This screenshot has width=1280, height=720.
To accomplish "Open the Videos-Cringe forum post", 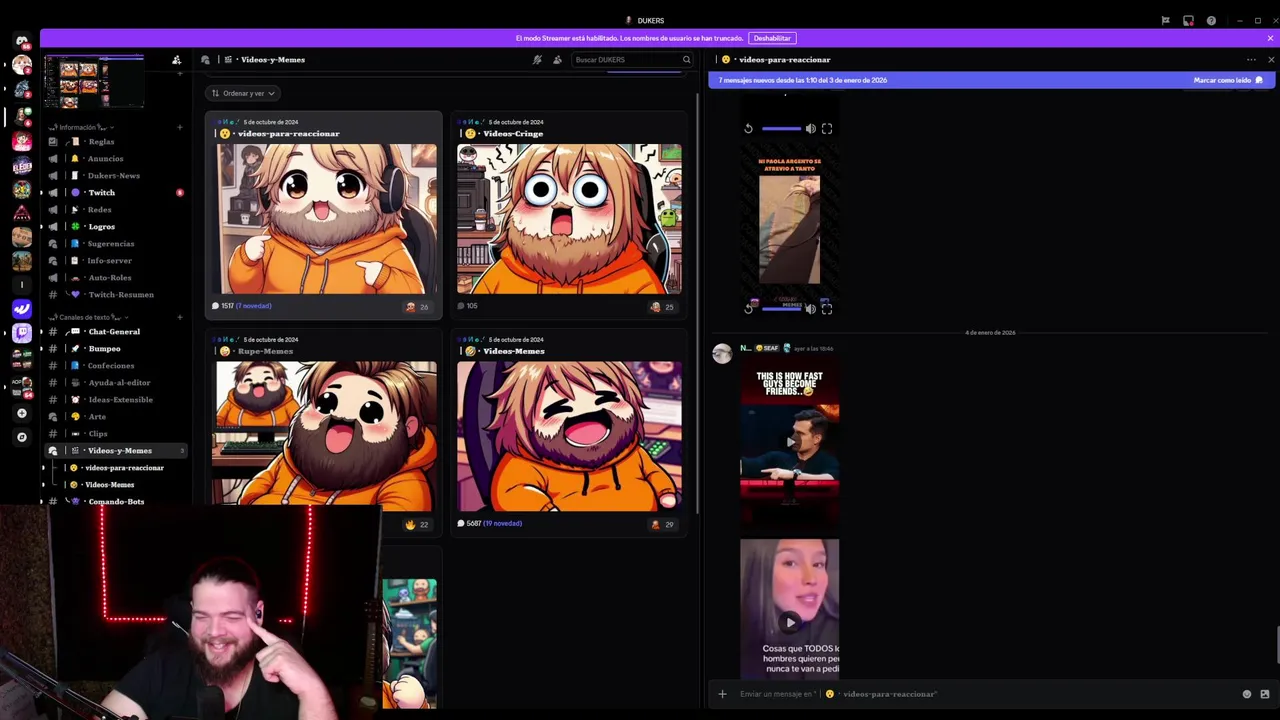I will pyautogui.click(x=568, y=215).
